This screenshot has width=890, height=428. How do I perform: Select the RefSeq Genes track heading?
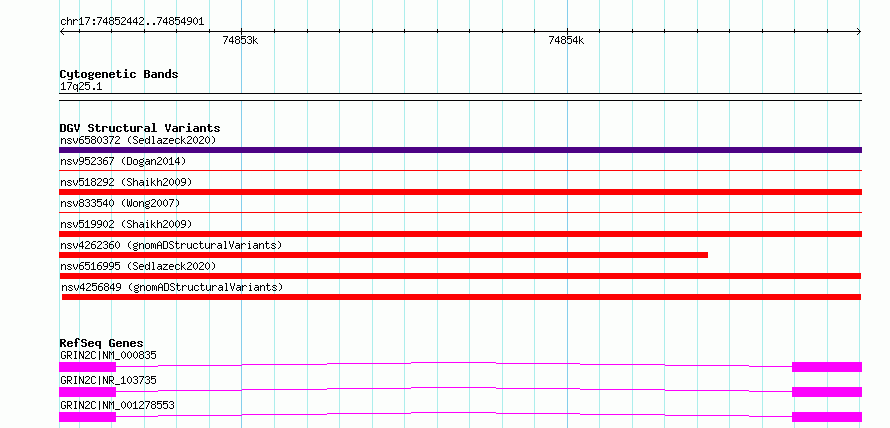coord(102,343)
